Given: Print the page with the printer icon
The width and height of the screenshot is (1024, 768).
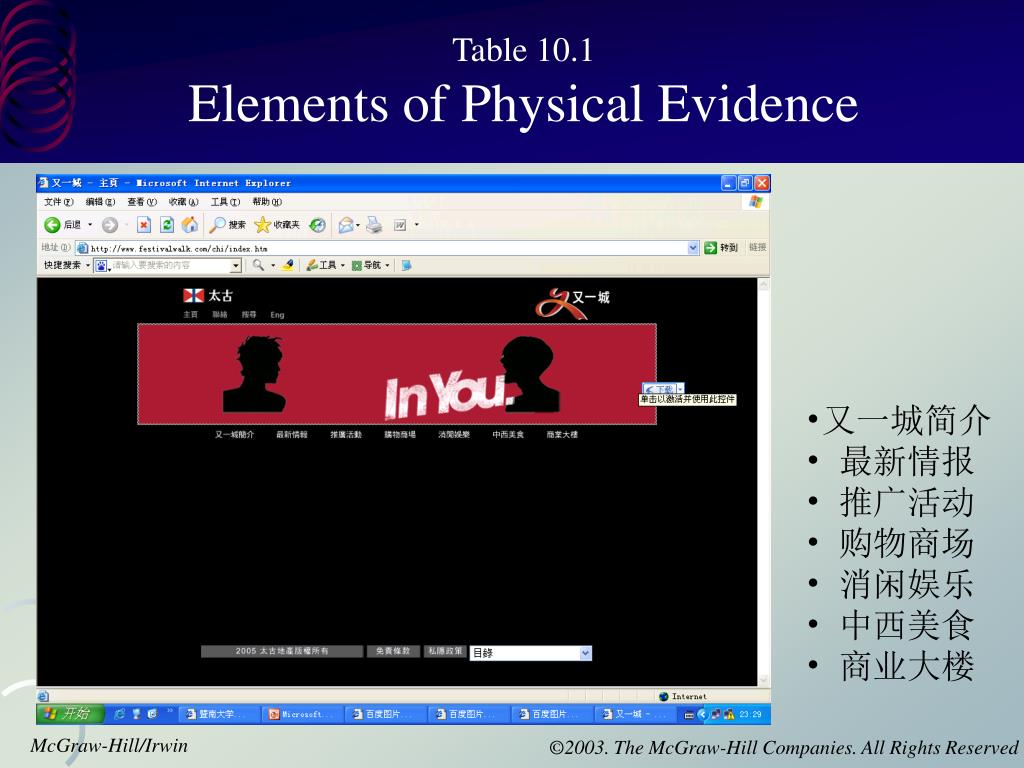Looking at the screenshot, I should 374,225.
